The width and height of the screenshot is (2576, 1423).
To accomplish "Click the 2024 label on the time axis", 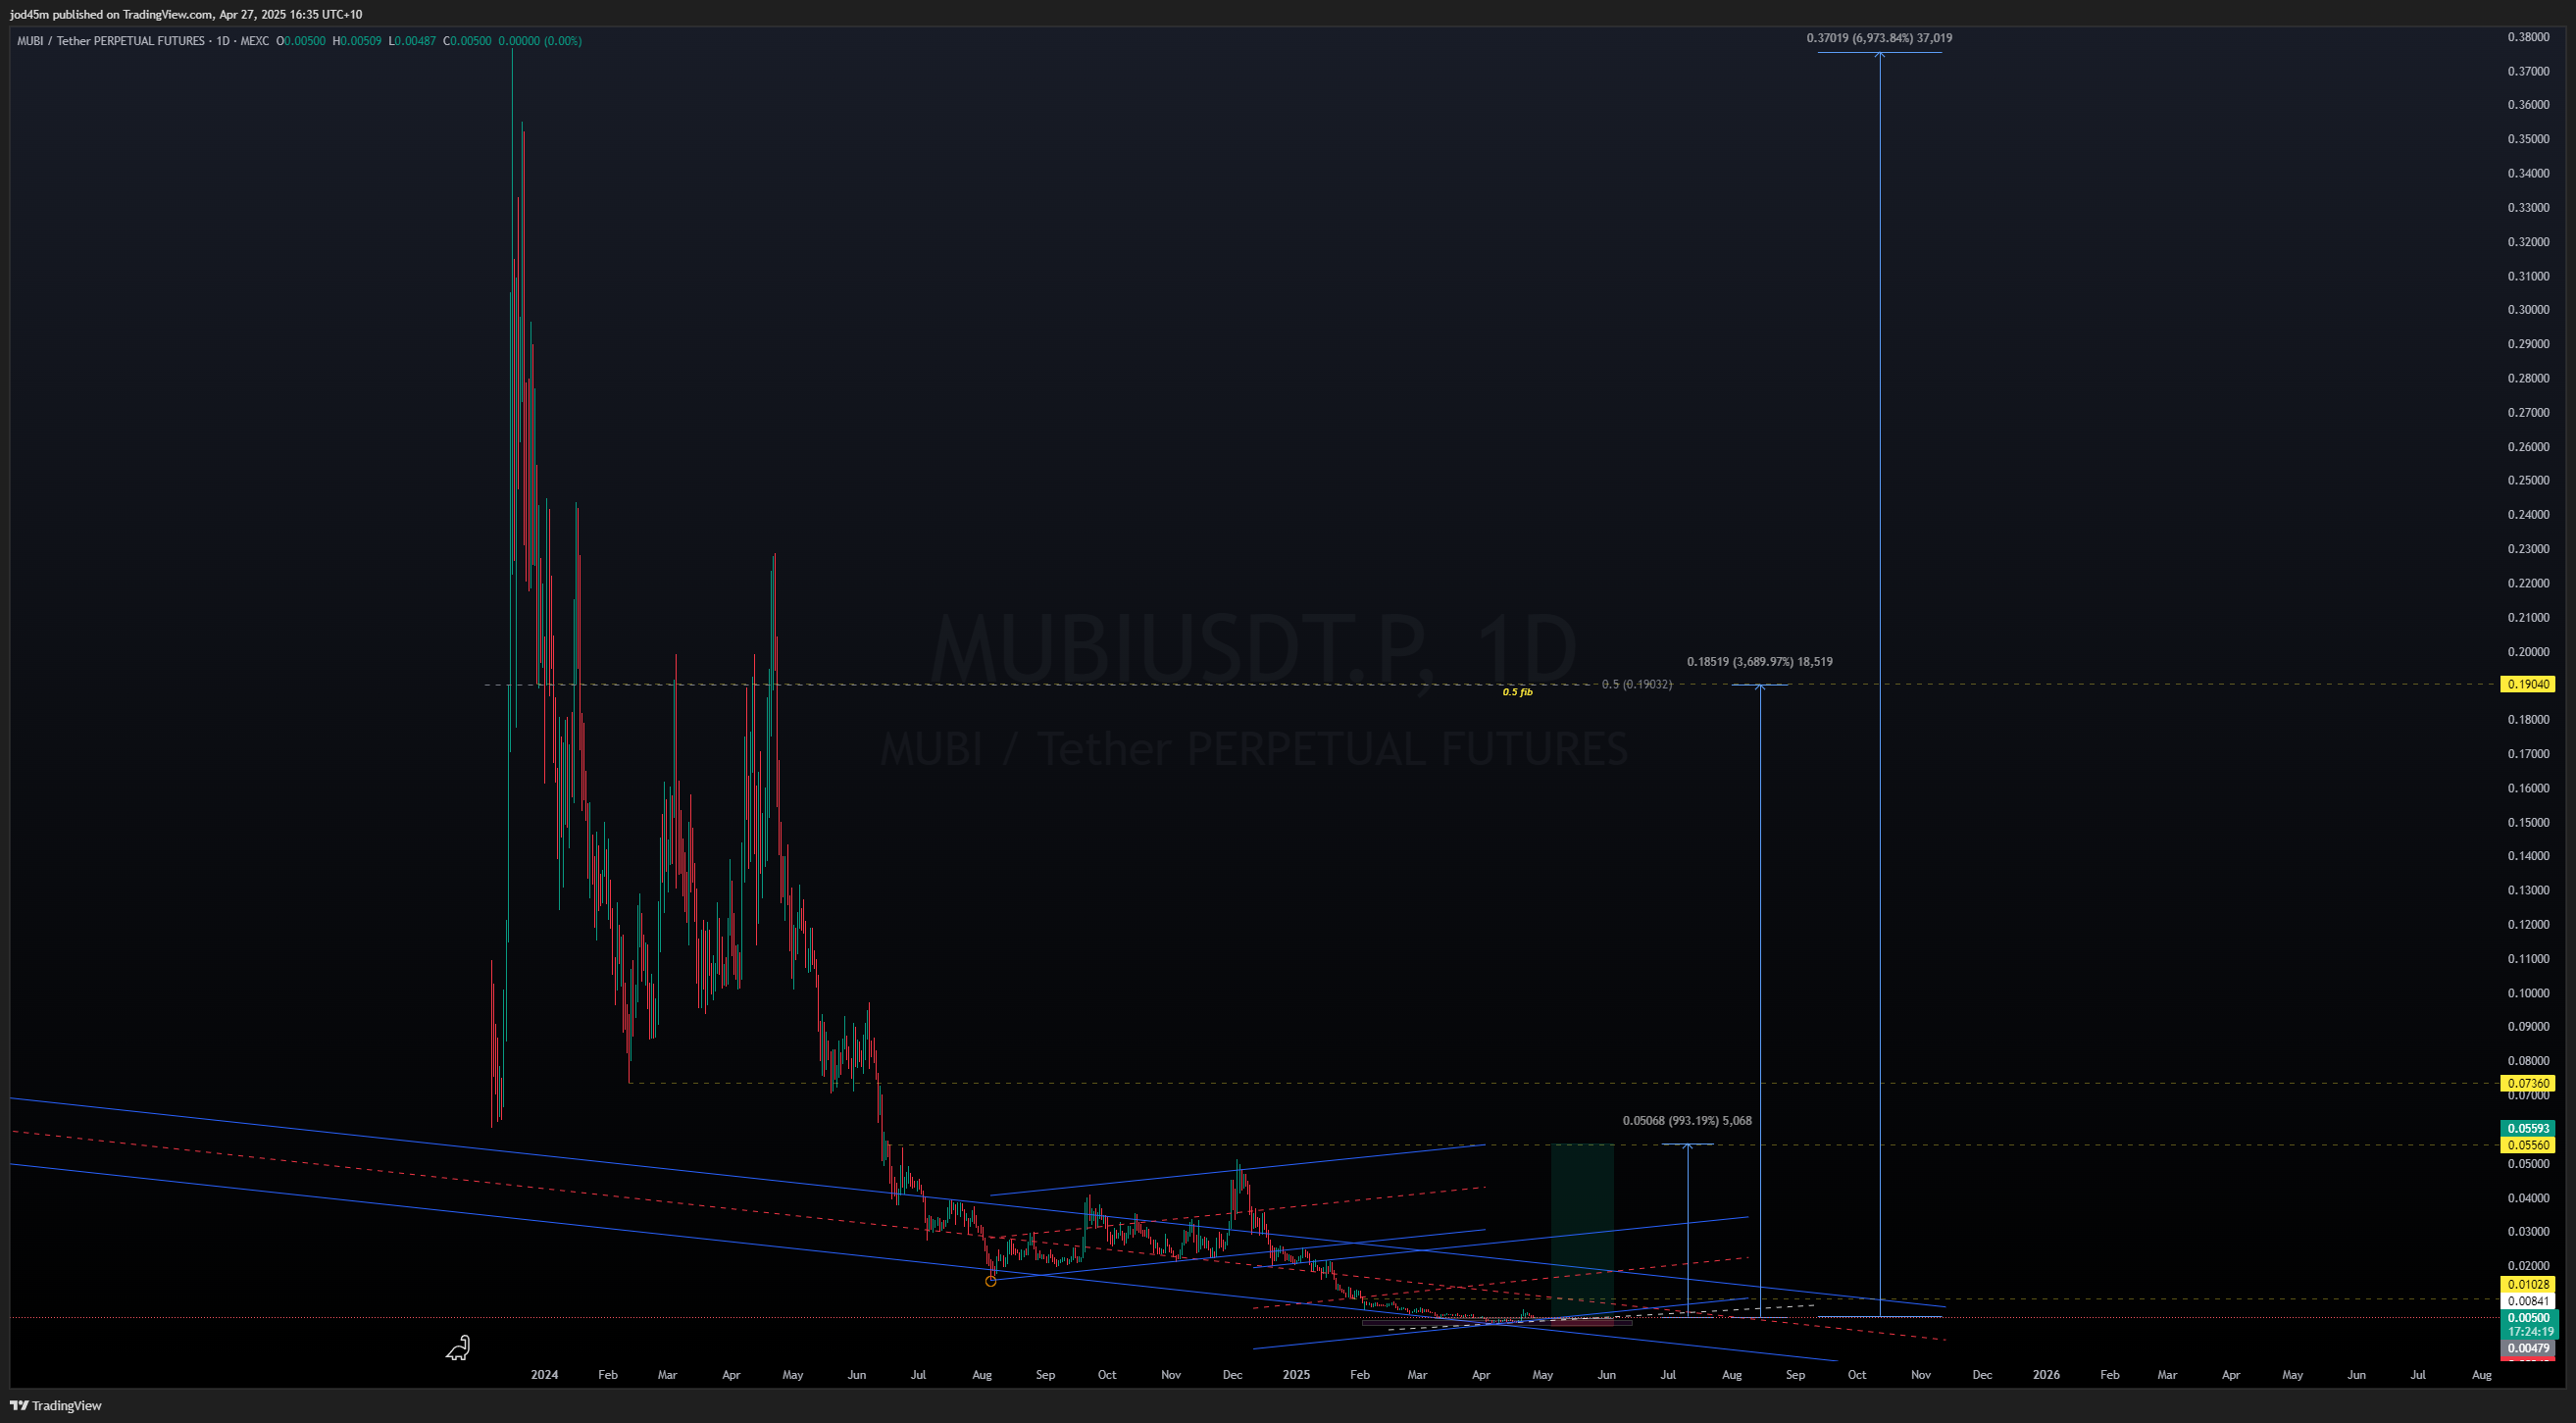I will pos(544,1375).
